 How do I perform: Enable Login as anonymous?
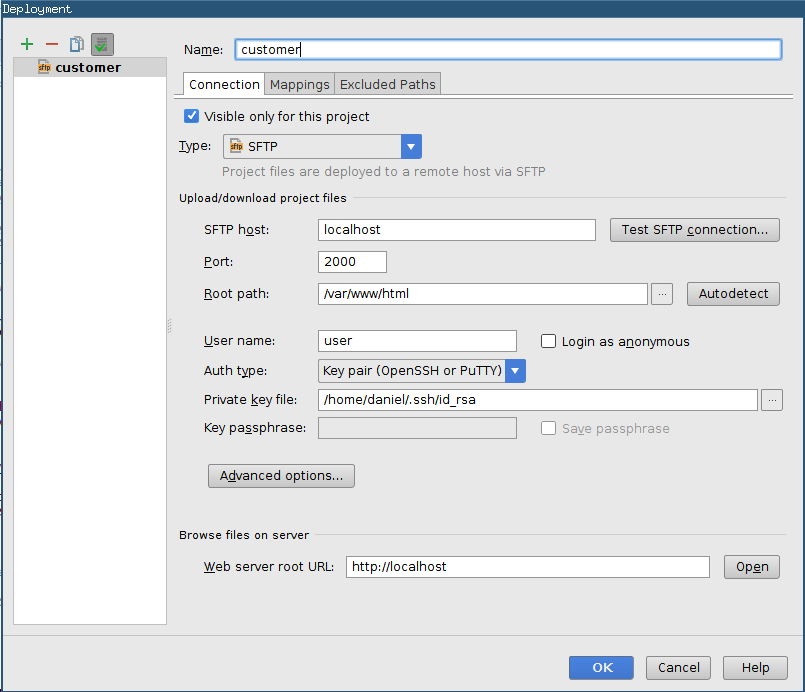point(548,340)
